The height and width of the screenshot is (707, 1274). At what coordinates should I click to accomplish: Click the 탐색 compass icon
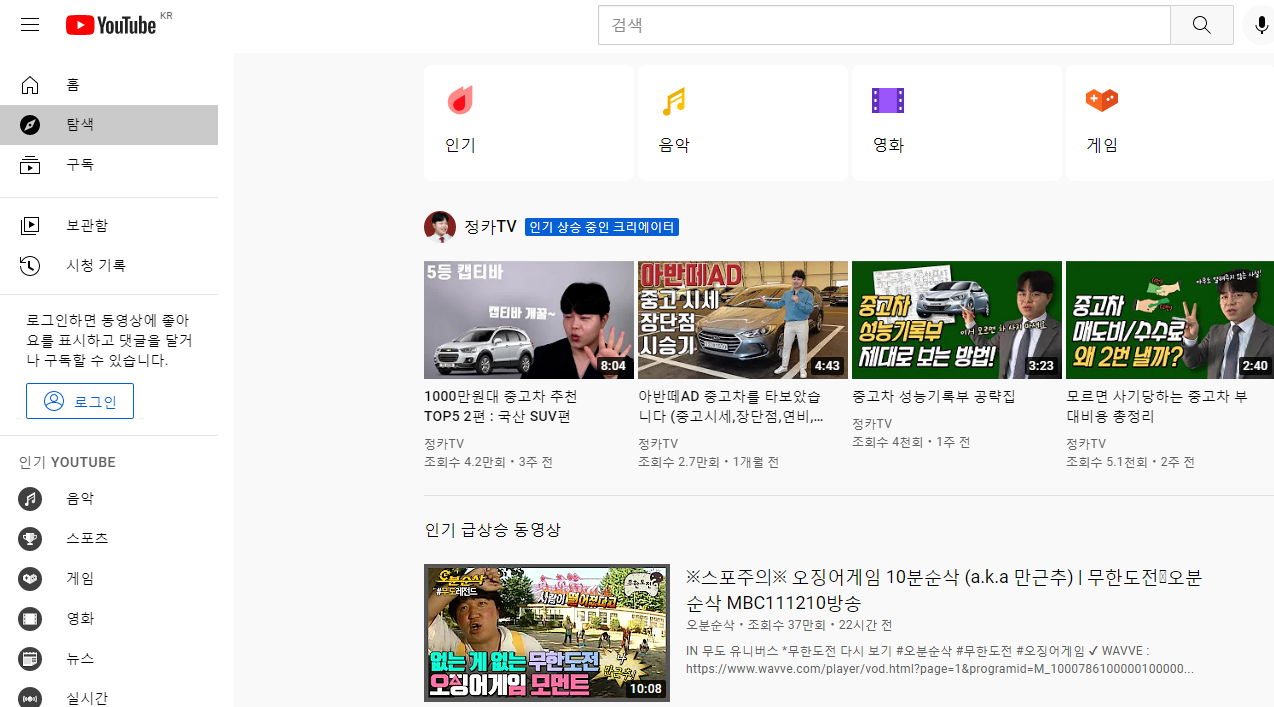click(30, 125)
